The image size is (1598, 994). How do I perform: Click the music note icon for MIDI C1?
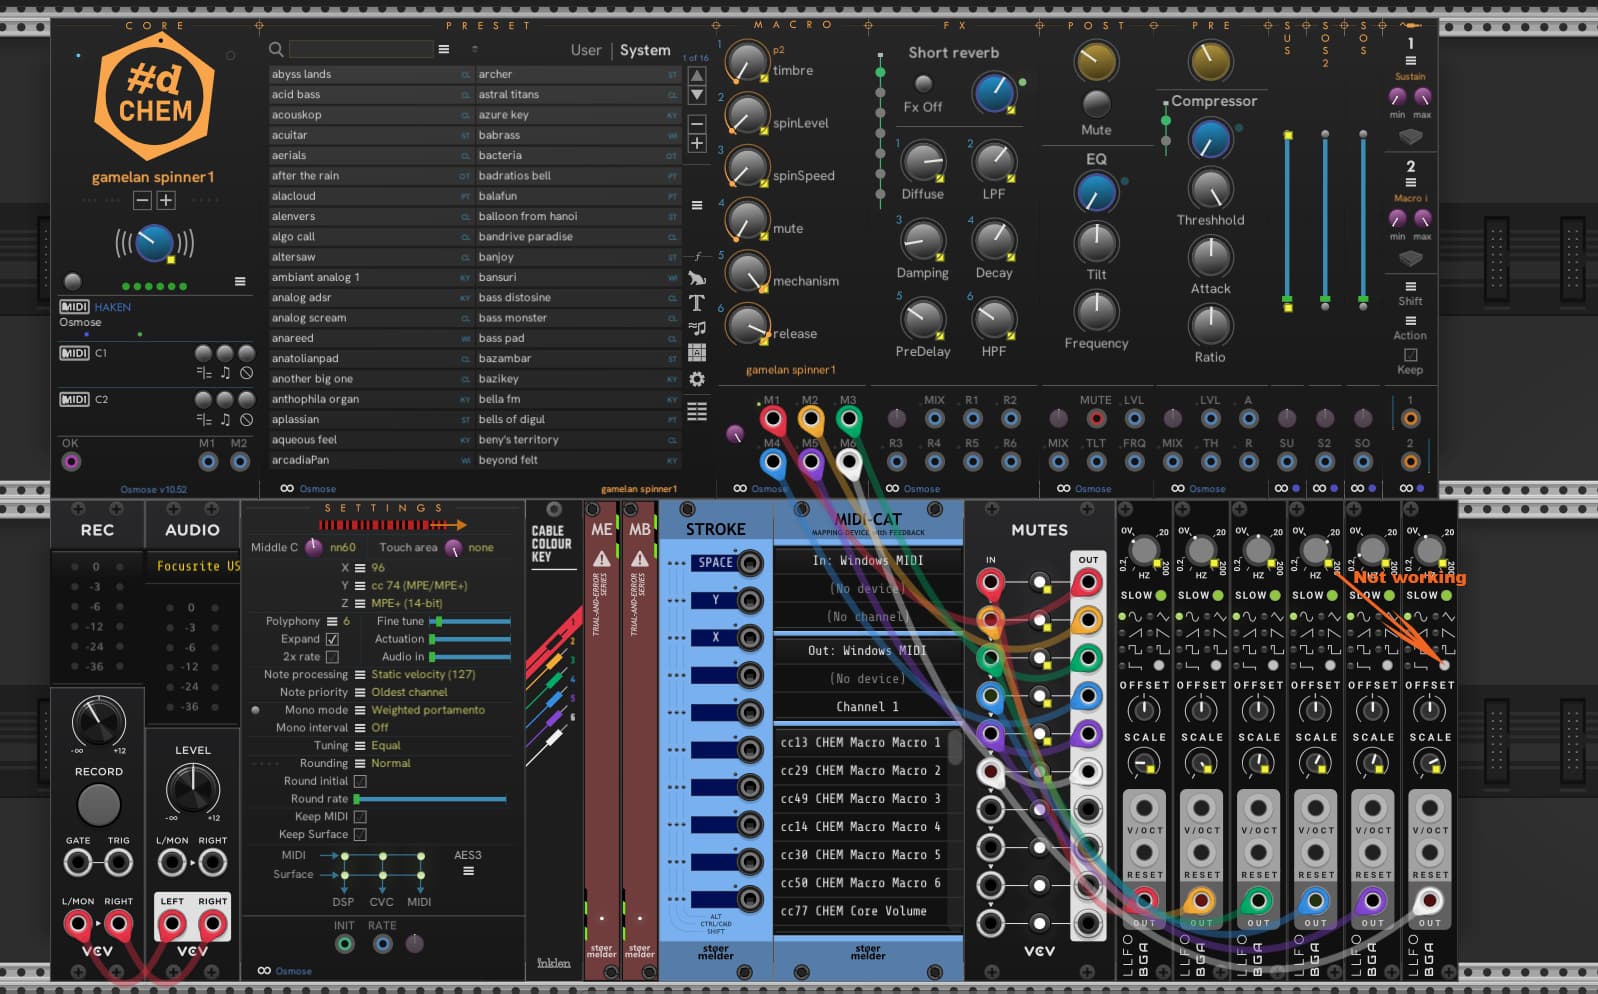(x=225, y=373)
